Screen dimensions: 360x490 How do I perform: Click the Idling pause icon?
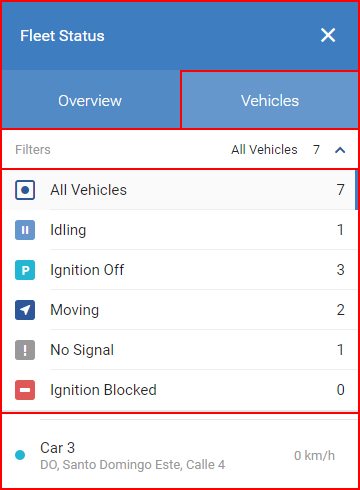[25, 230]
